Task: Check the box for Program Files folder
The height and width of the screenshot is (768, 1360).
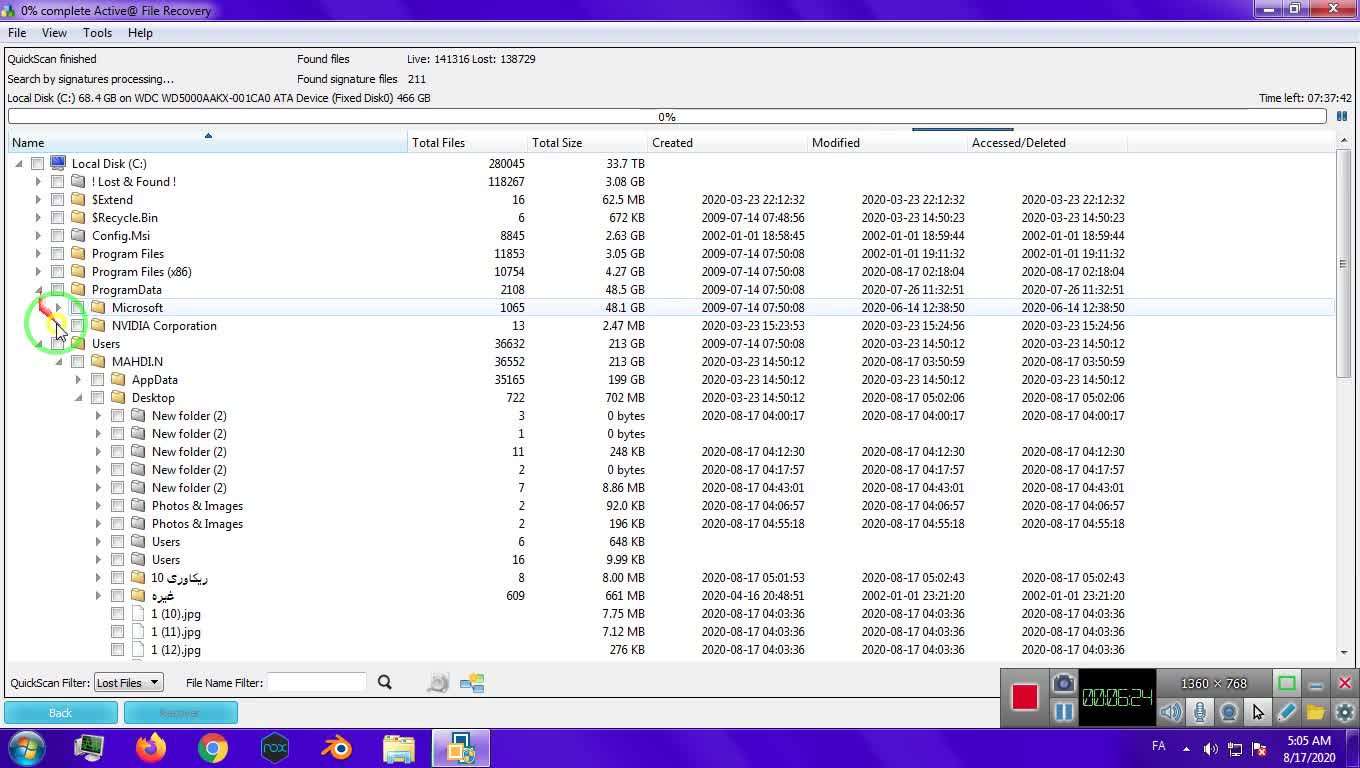Action: pyautogui.click(x=57, y=254)
